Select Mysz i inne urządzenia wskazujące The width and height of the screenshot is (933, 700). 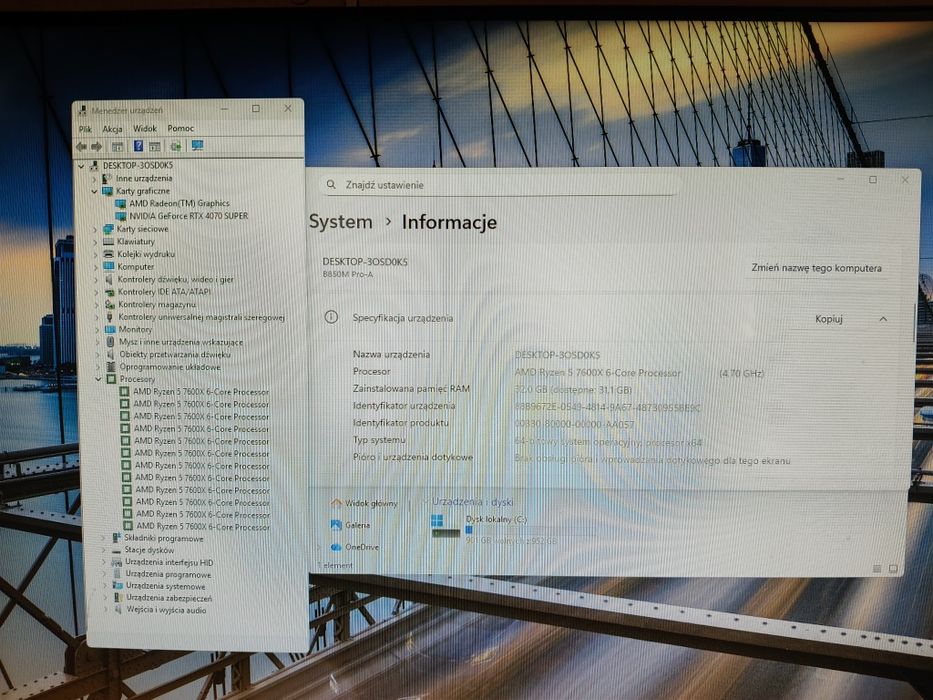click(181, 342)
